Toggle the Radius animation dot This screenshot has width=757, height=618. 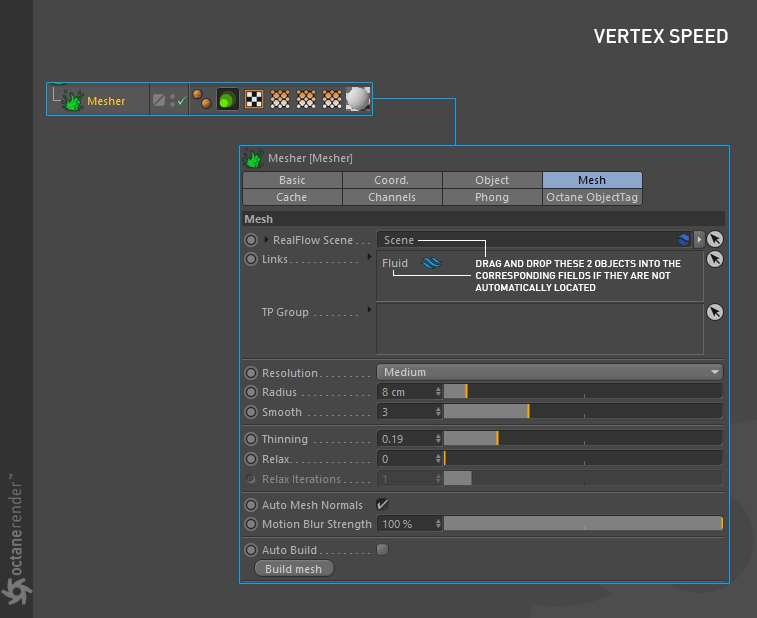[x=251, y=392]
